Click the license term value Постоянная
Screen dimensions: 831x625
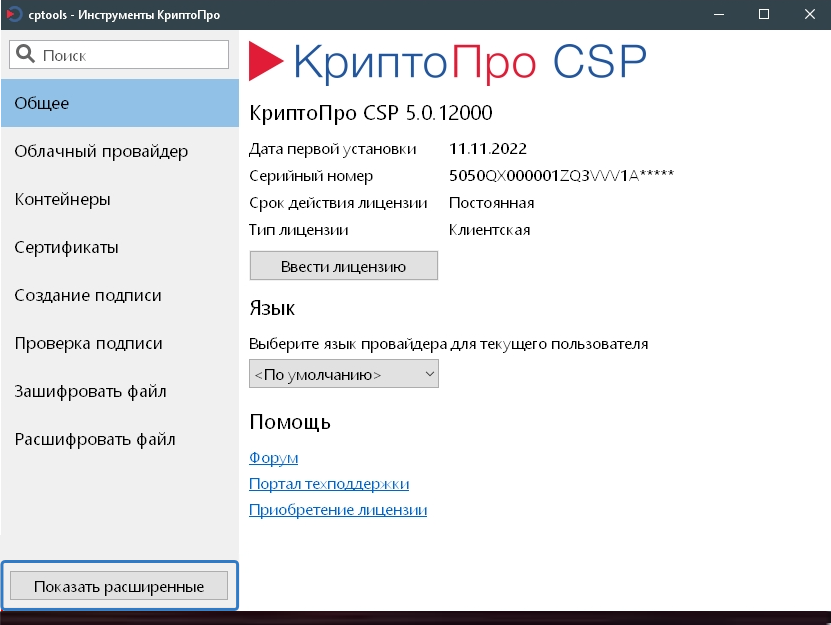[491, 203]
